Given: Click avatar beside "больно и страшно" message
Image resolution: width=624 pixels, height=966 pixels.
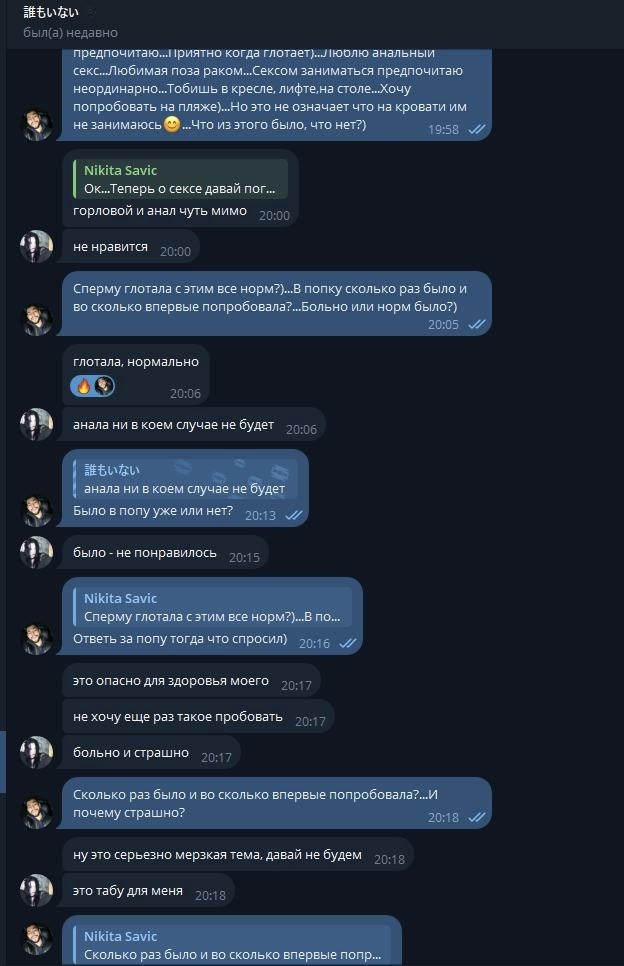Looking at the screenshot, I should point(37,753).
